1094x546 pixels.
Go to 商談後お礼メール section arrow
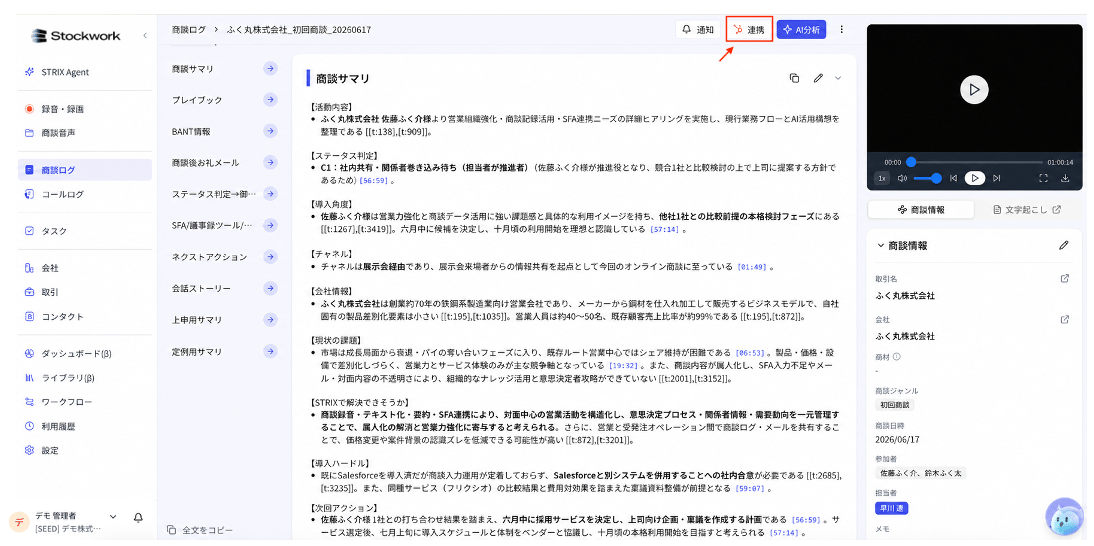click(x=270, y=162)
